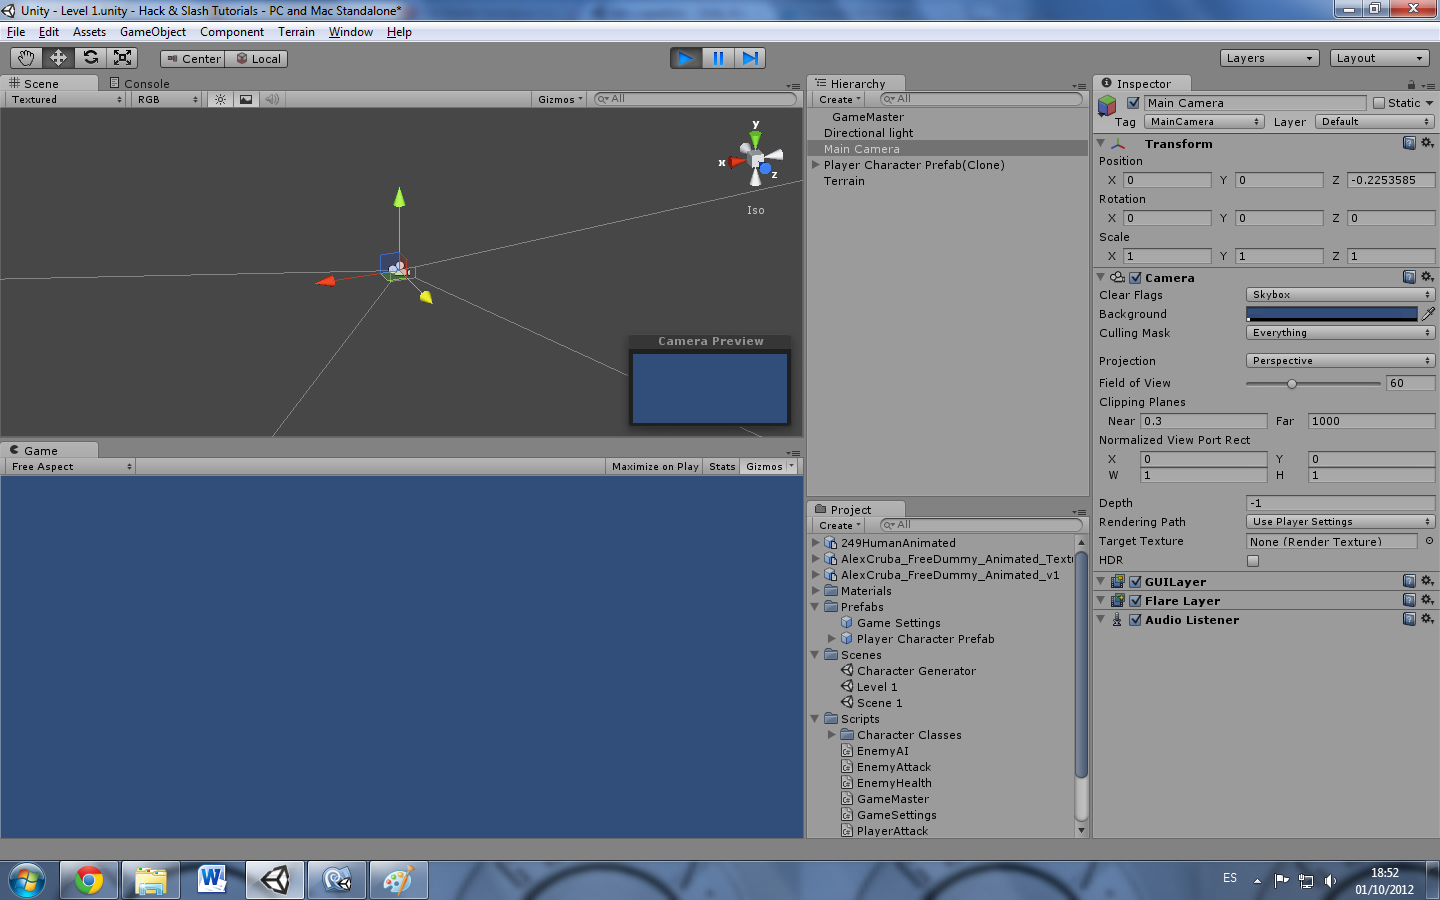The width and height of the screenshot is (1440, 900).
Task: Disable the Camera component checkbox
Action: (1135, 278)
